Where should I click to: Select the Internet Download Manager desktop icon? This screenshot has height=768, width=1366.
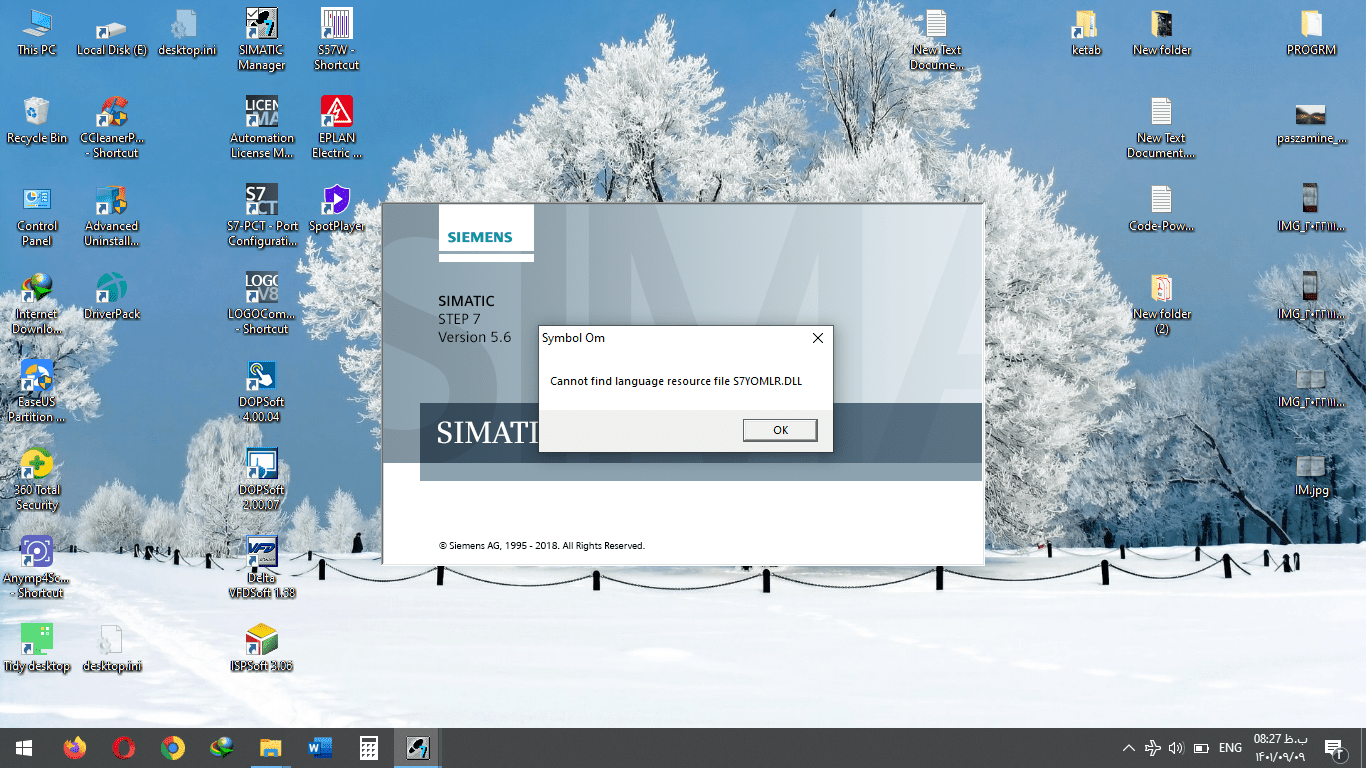click(x=37, y=303)
